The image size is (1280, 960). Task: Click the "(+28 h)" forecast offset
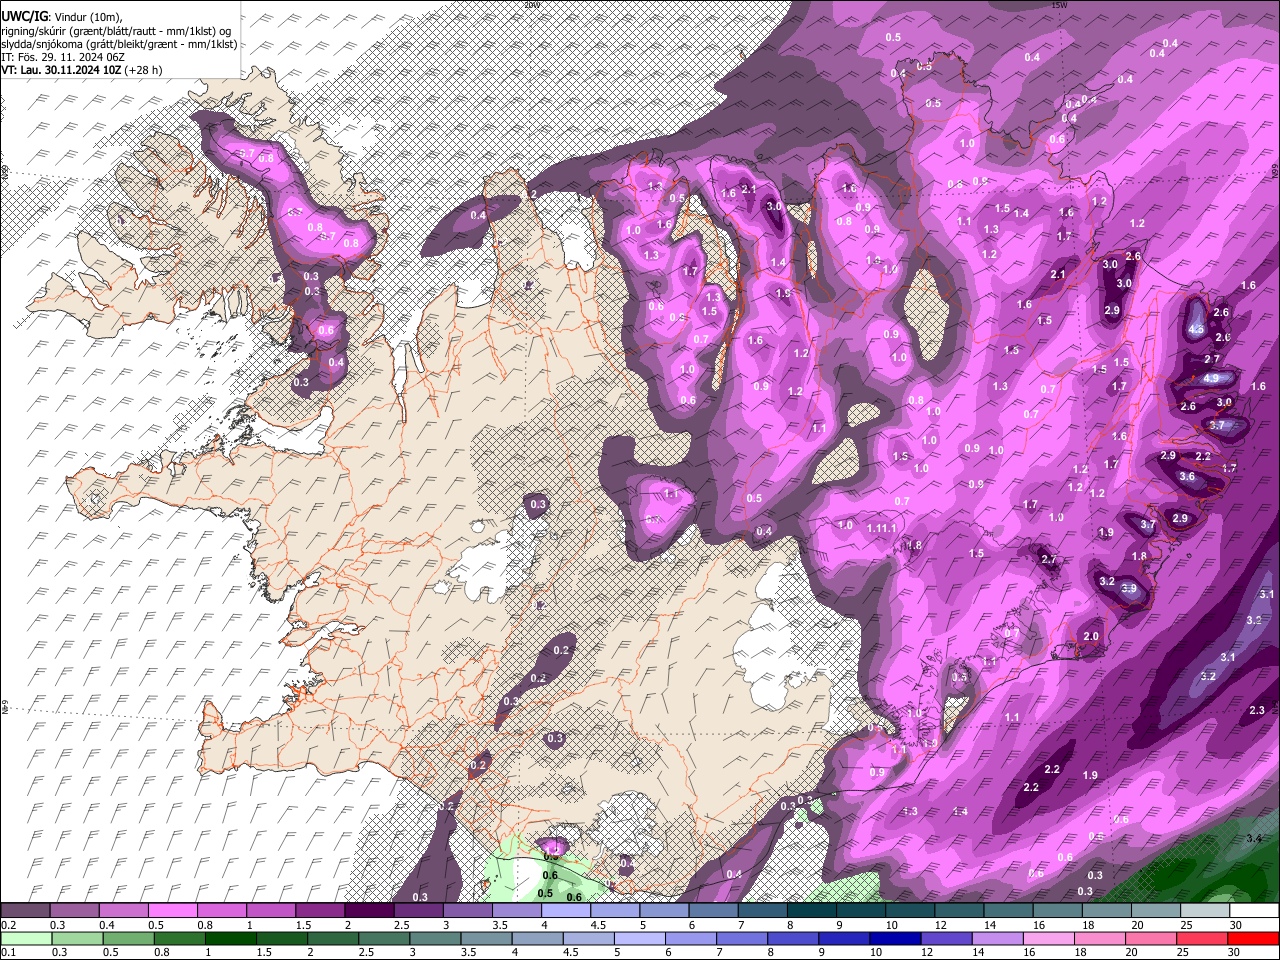pyautogui.click(x=143, y=70)
